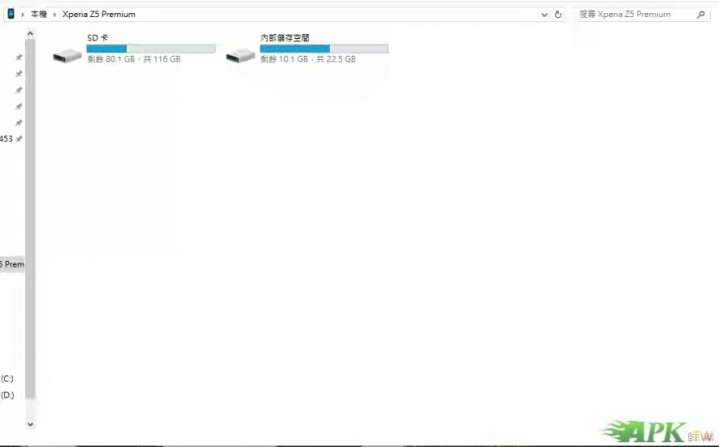Open address bar history dropdown arrow
This screenshot has width=720, height=447.
click(x=544, y=15)
